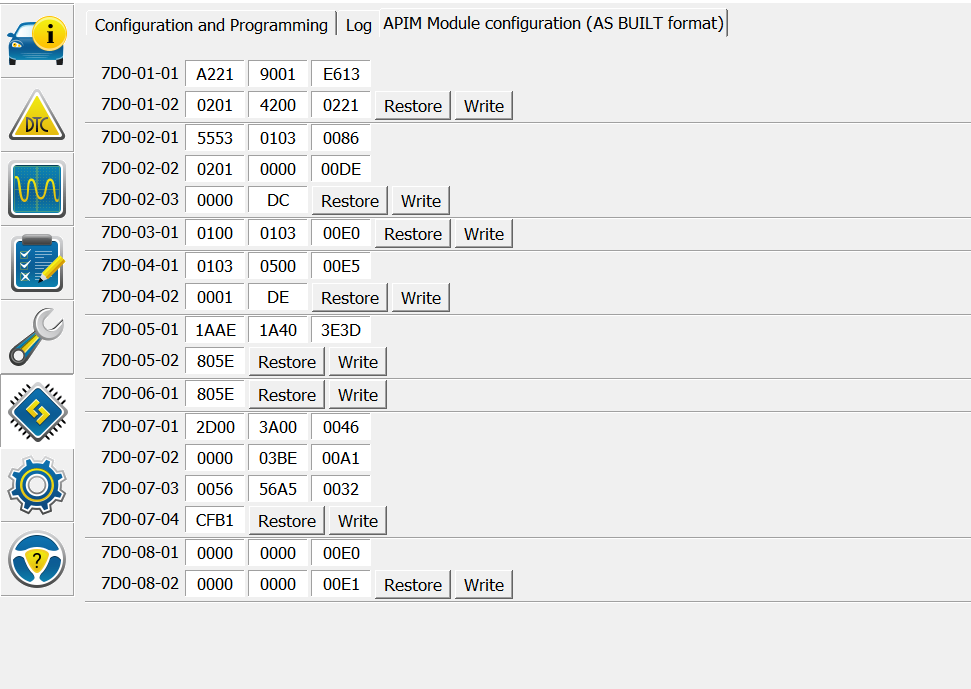Switch to the Log tab
971x689 pixels.
[x=358, y=25]
